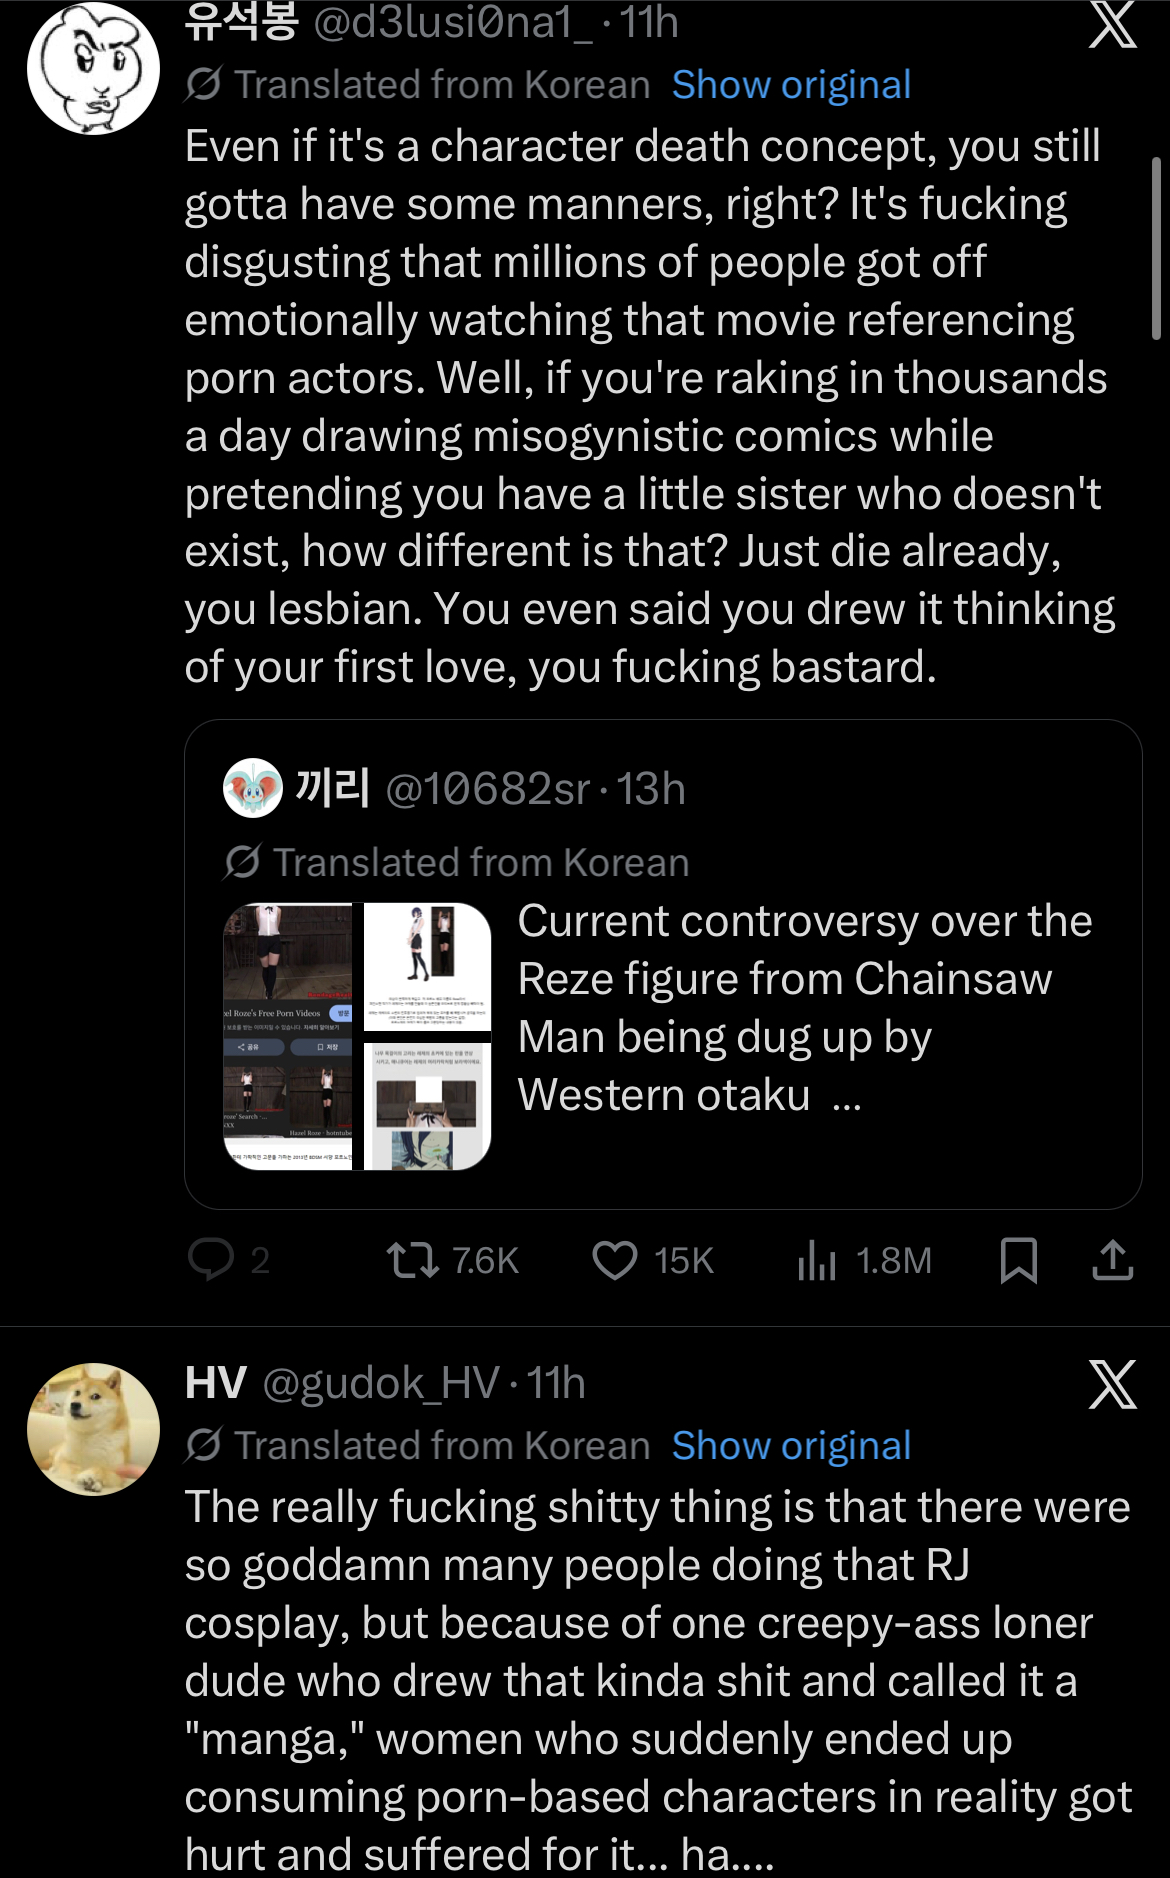
Task: Show original of HV's translated tweet
Action: 791,1446
